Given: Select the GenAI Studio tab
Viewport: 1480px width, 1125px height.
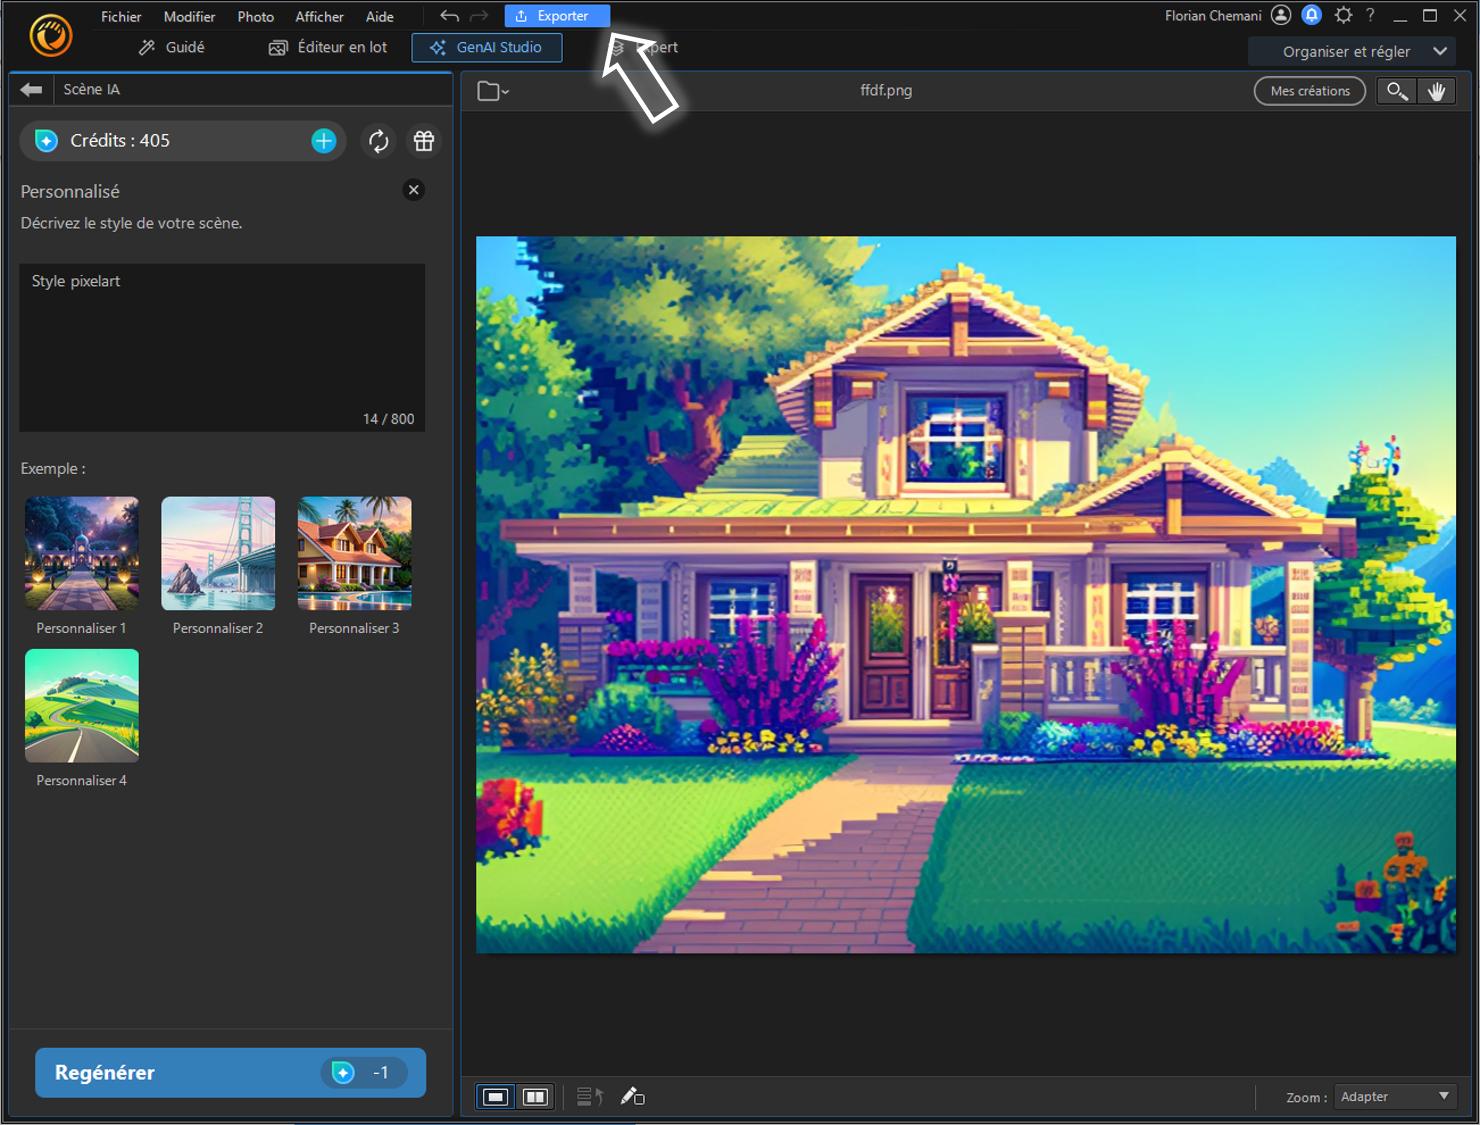Looking at the screenshot, I should point(487,47).
